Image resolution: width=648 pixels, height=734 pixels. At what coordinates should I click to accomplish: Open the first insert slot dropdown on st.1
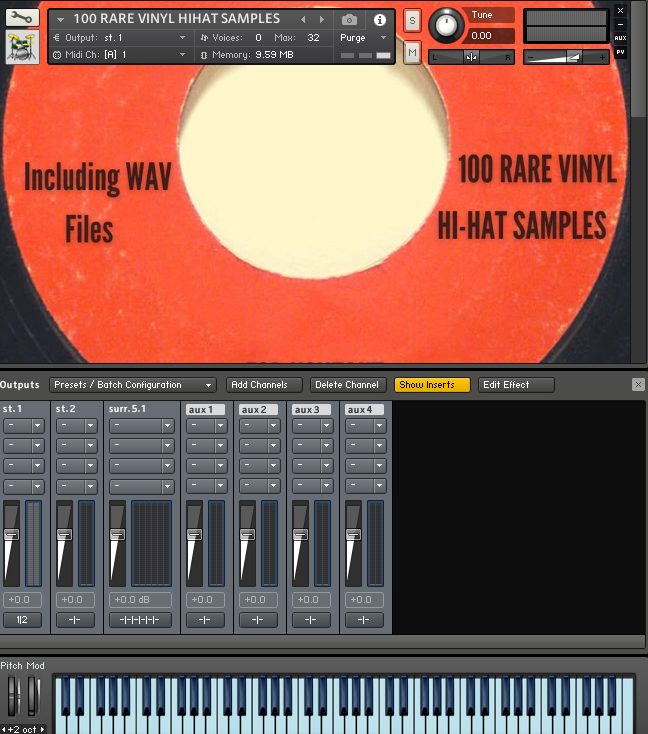(23, 425)
